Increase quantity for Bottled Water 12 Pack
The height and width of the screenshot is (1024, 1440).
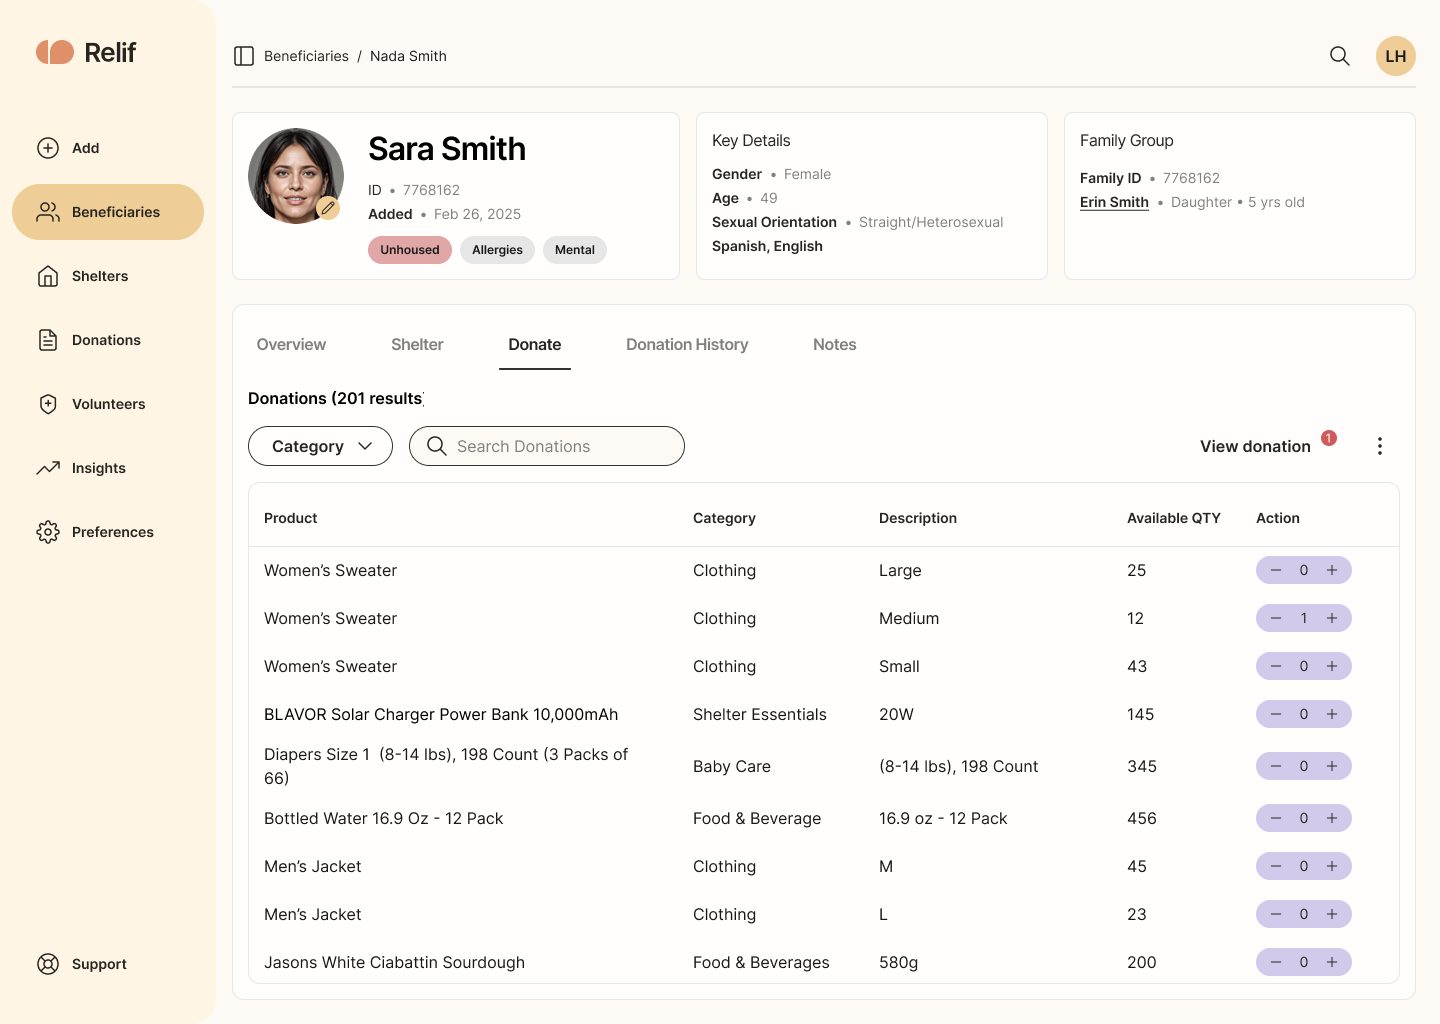[1332, 818]
